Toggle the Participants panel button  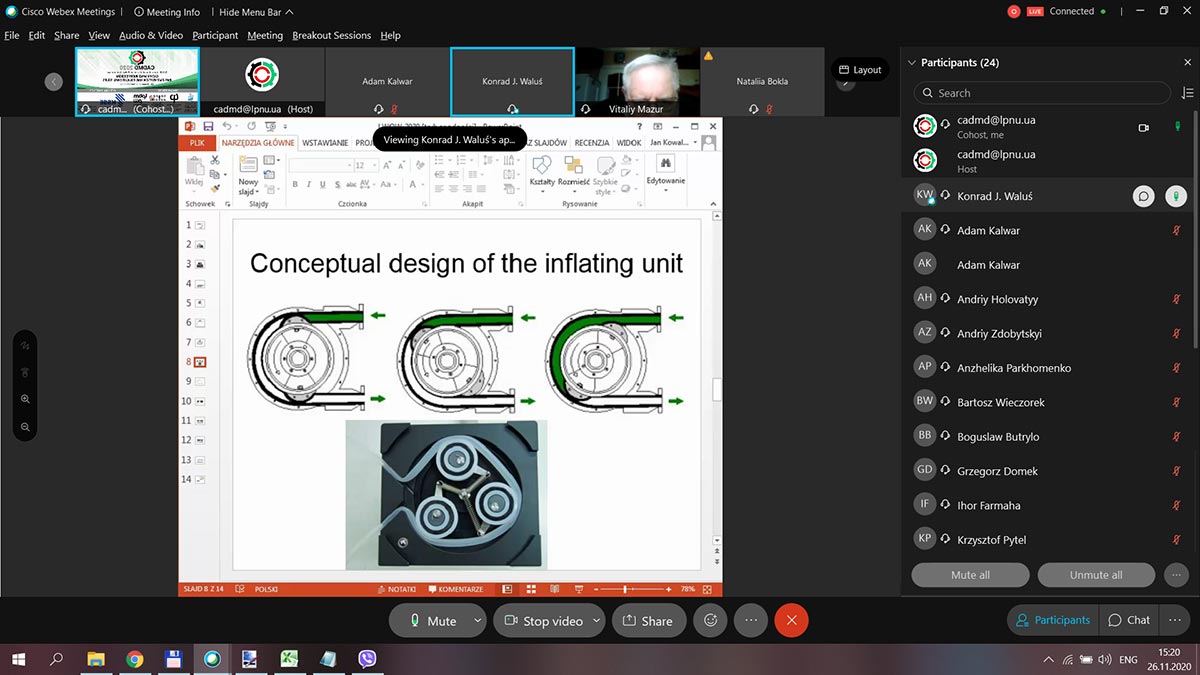click(x=1053, y=620)
